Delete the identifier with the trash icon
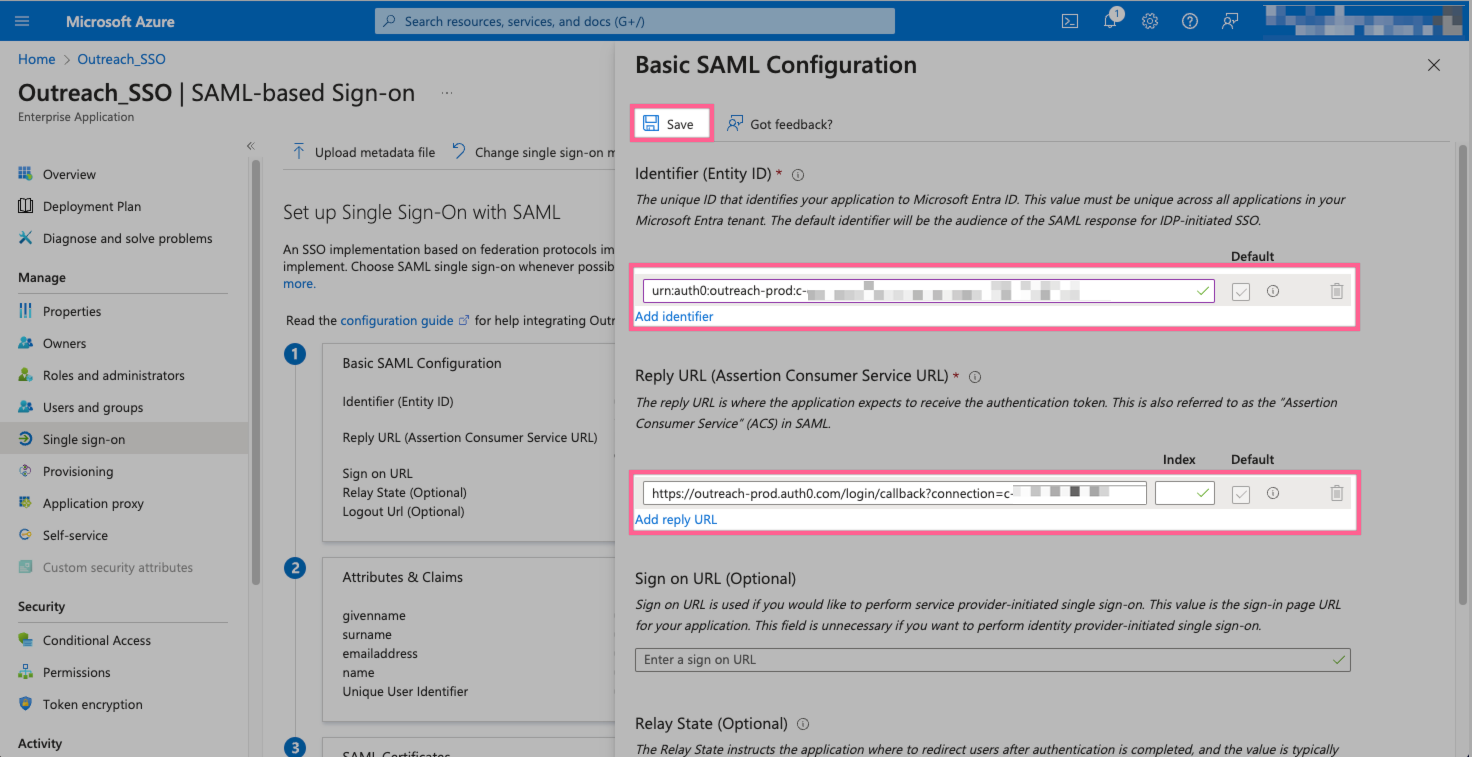The height and width of the screenshot is (757, 1472). pos(1336,291)
